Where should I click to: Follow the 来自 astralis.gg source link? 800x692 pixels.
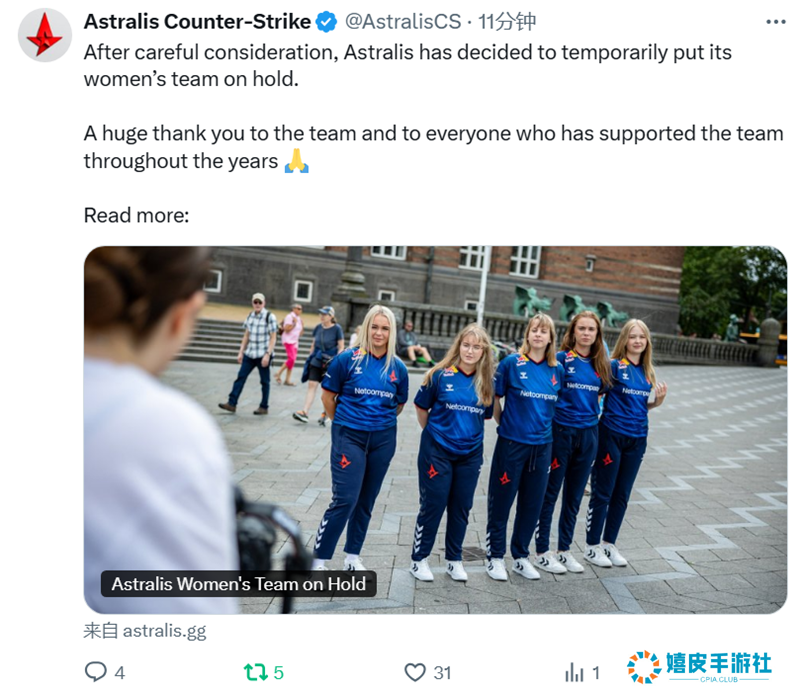145,631
